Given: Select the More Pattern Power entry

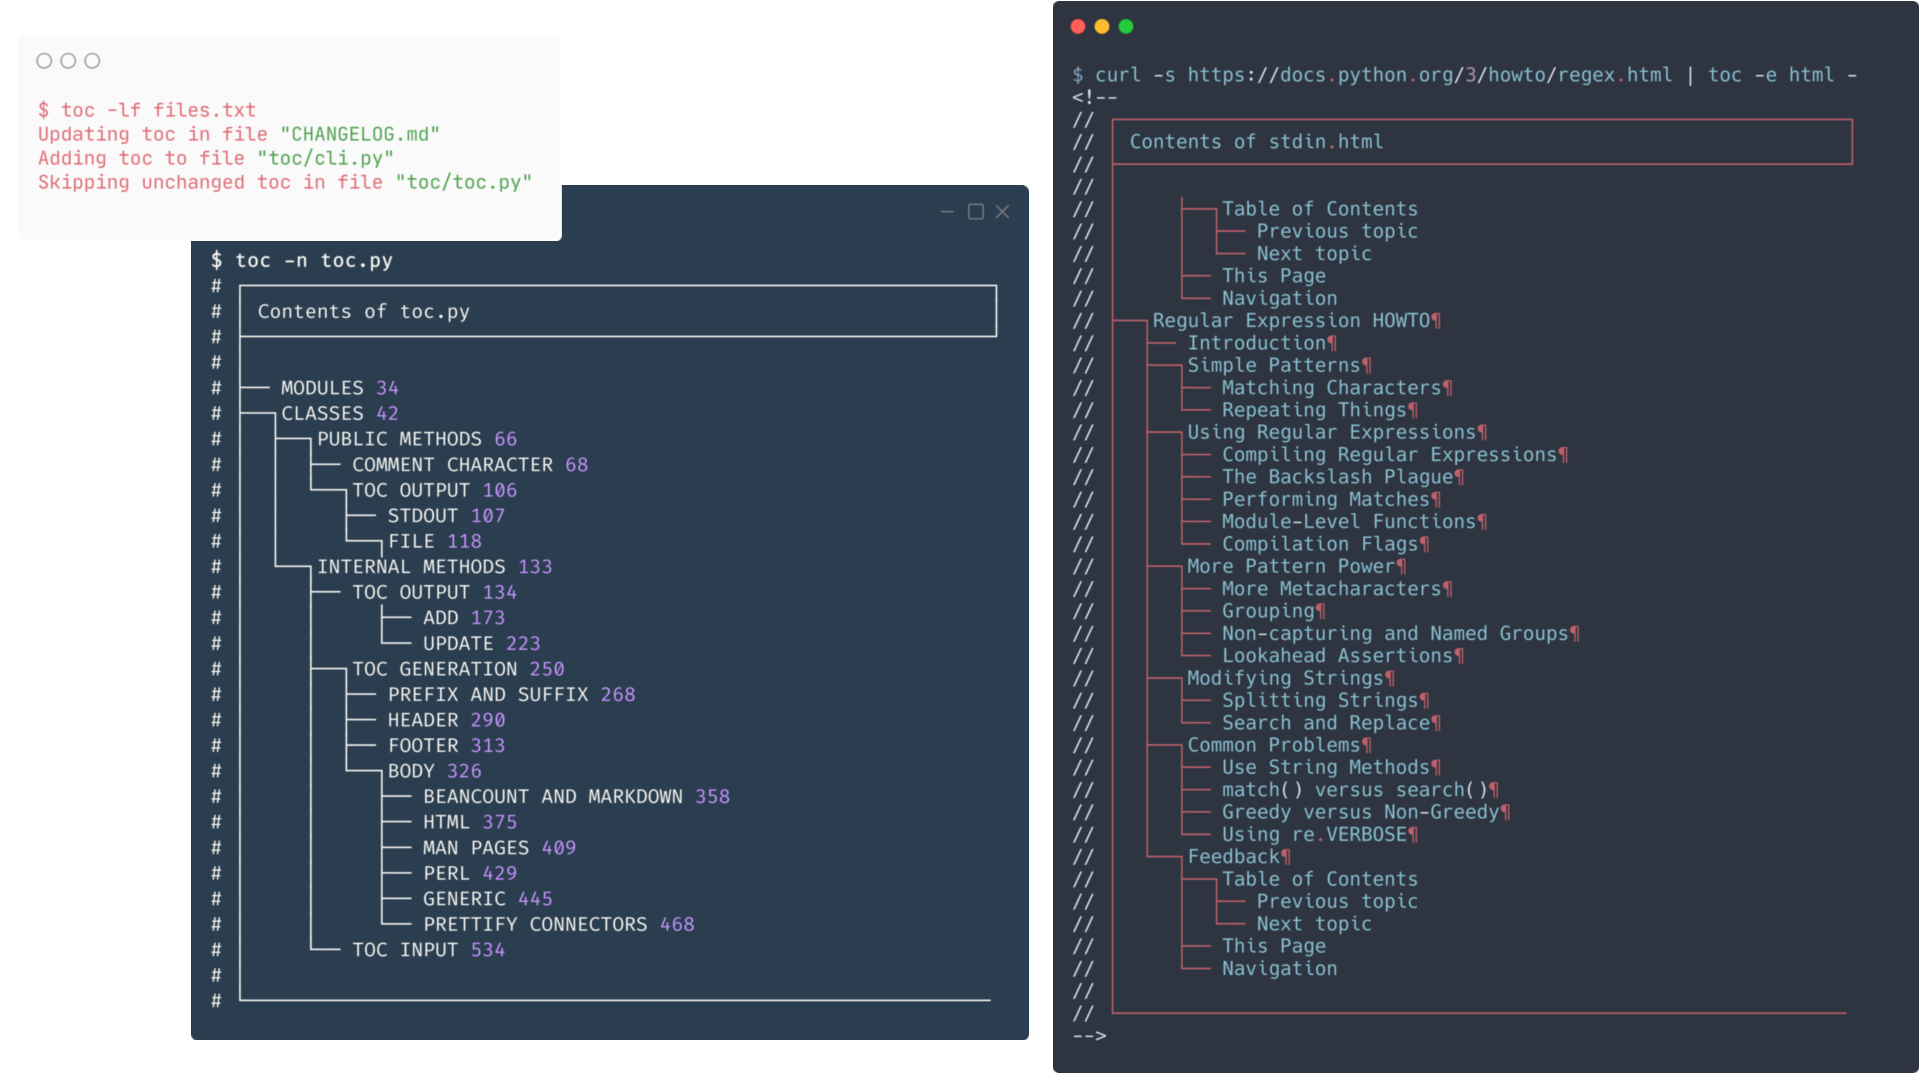Looking at the screenshot, I should [x=1297, y=567].
